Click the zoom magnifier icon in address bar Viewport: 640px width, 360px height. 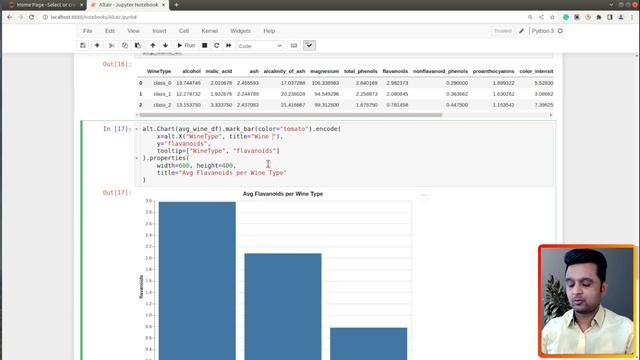point(530,17)
